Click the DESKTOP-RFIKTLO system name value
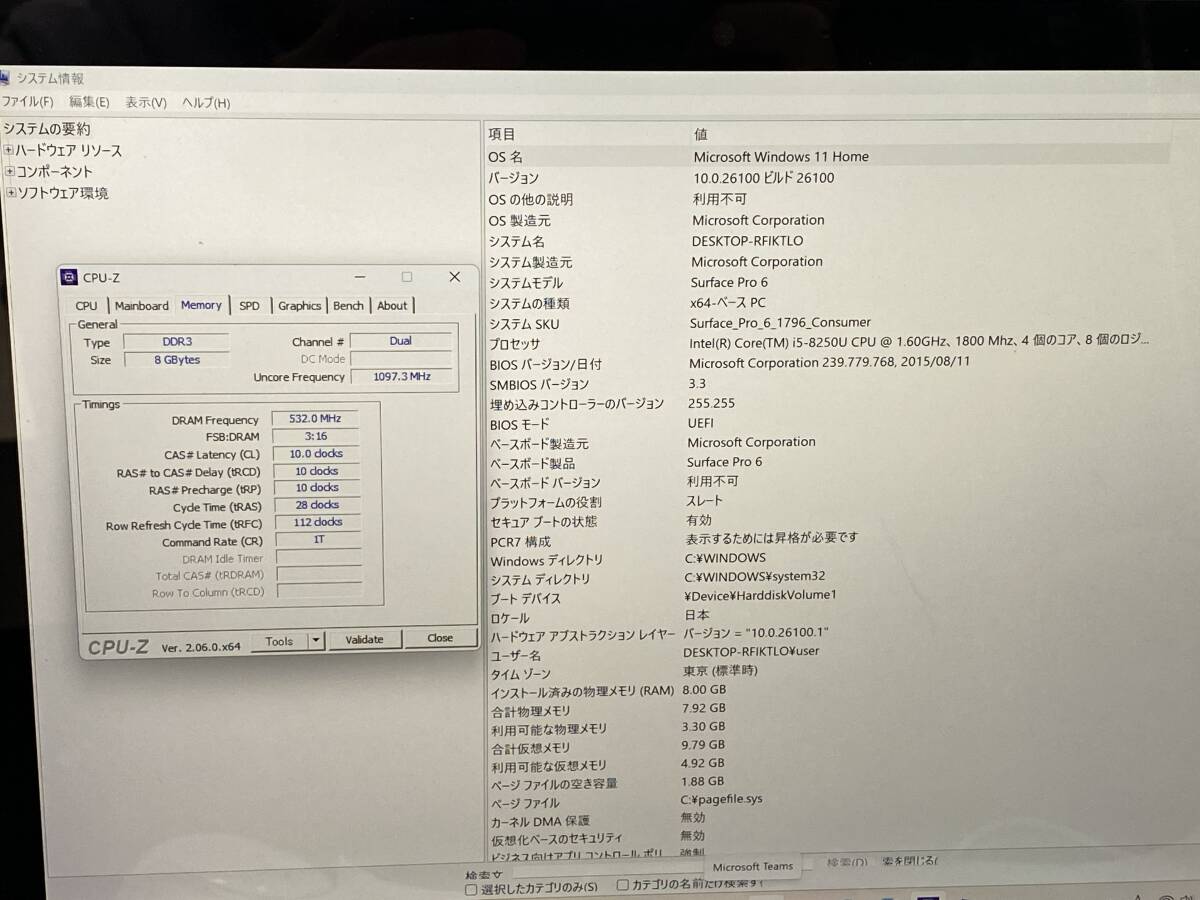Screen dimensions: 1200x900 [747, 241]
